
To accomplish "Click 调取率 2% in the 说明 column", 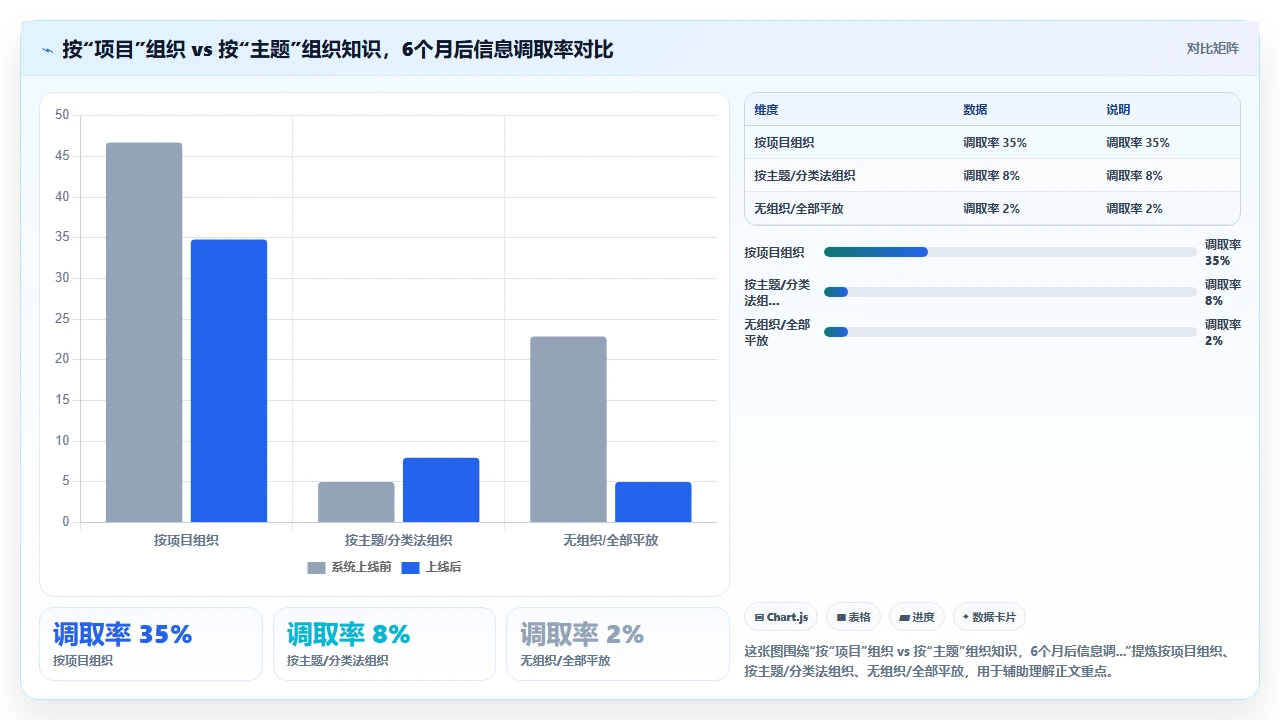I will pos(1134,209).
